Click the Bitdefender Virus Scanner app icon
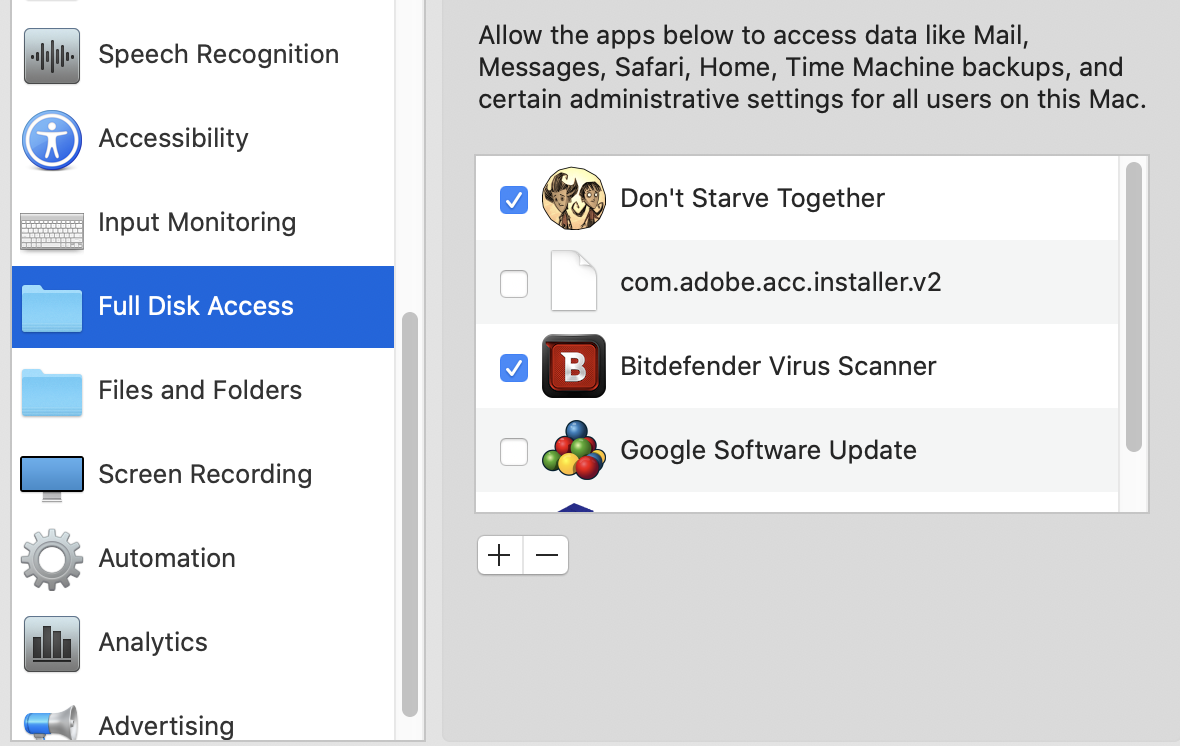This screenshot has width=1180, height=746. pyautogui.click(x=573, y=366)
